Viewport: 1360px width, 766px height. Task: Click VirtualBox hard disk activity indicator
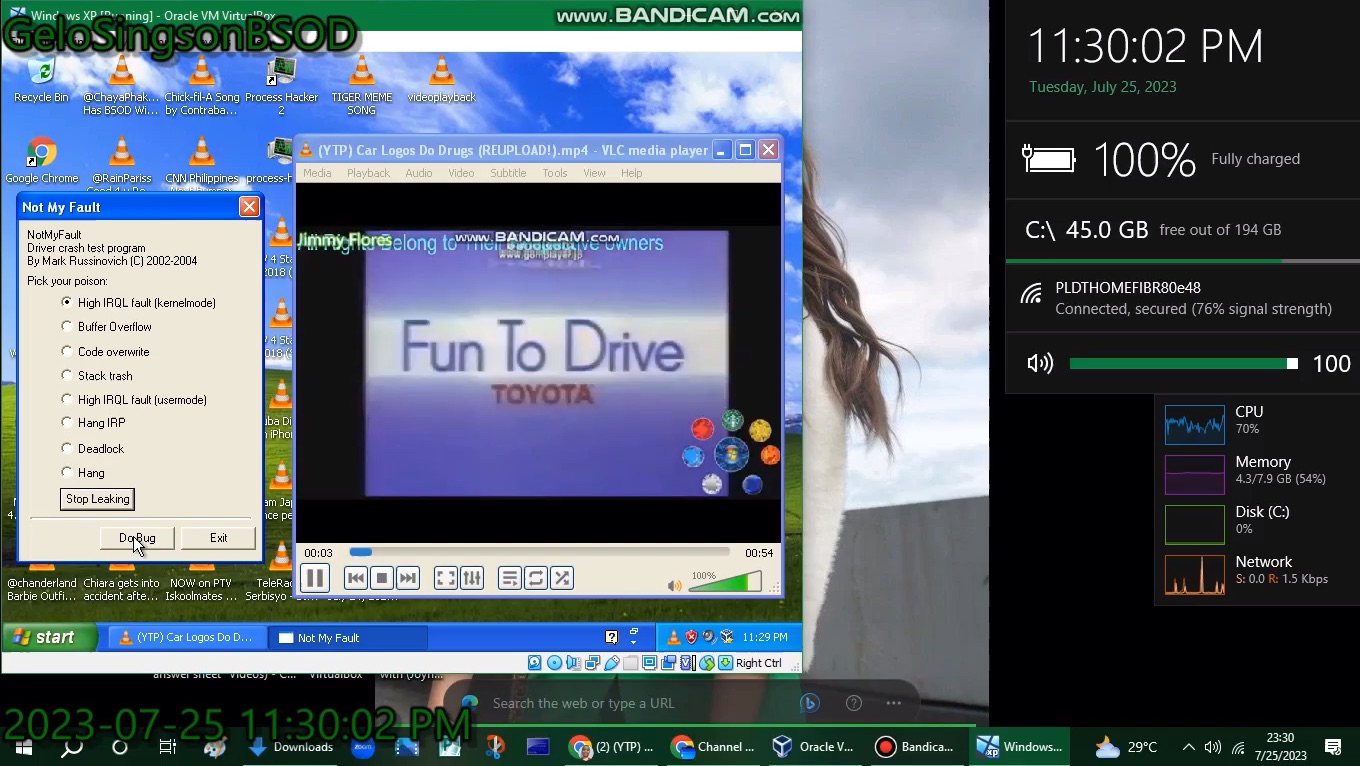(x=535, y=663)
